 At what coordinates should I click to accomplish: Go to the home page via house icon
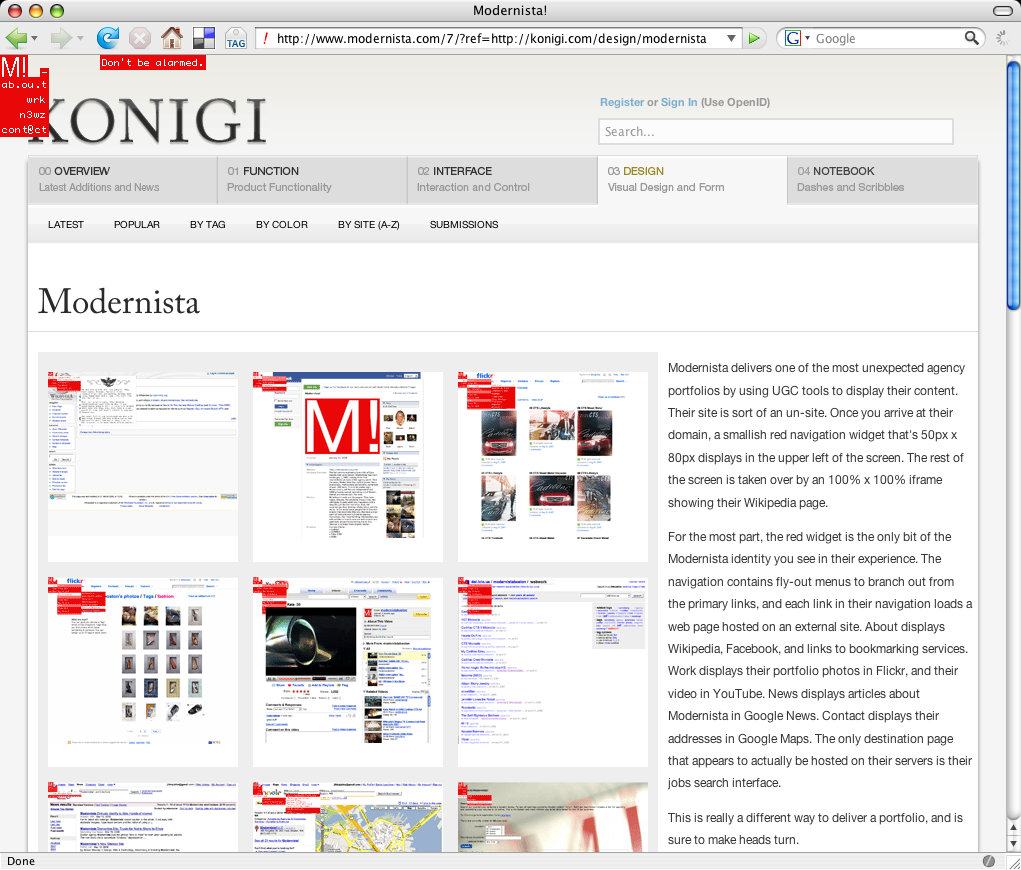172,38
